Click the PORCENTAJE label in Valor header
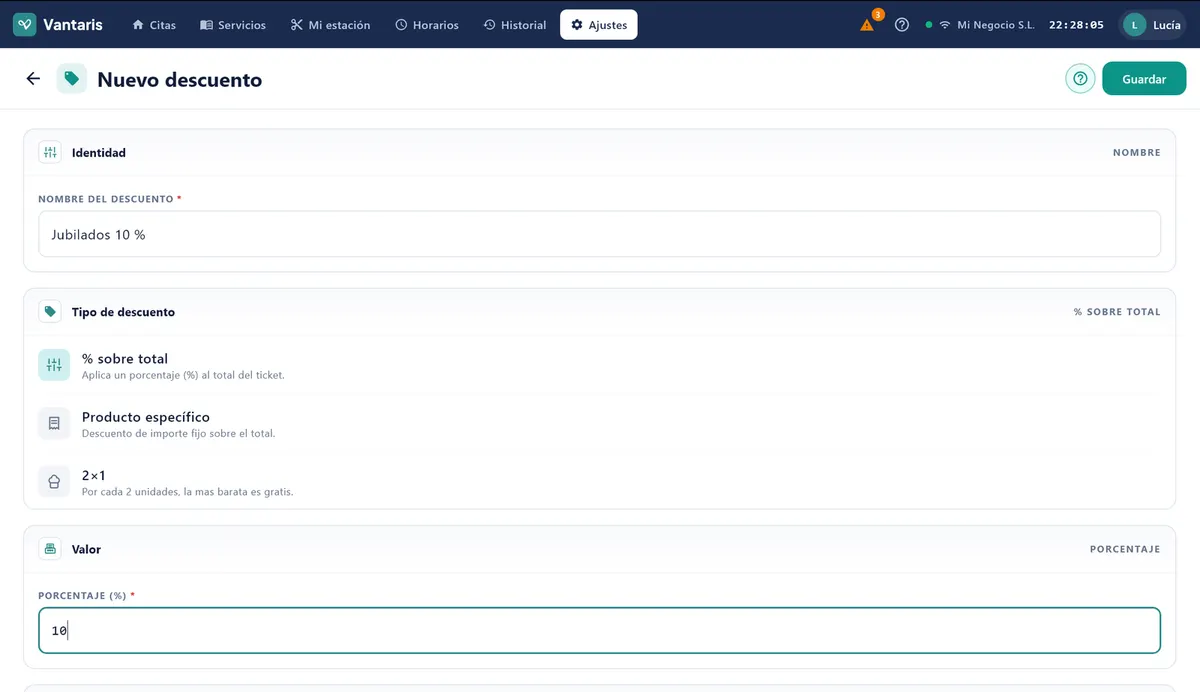This screenshot has height=692, width=1200. (1125, 549)
